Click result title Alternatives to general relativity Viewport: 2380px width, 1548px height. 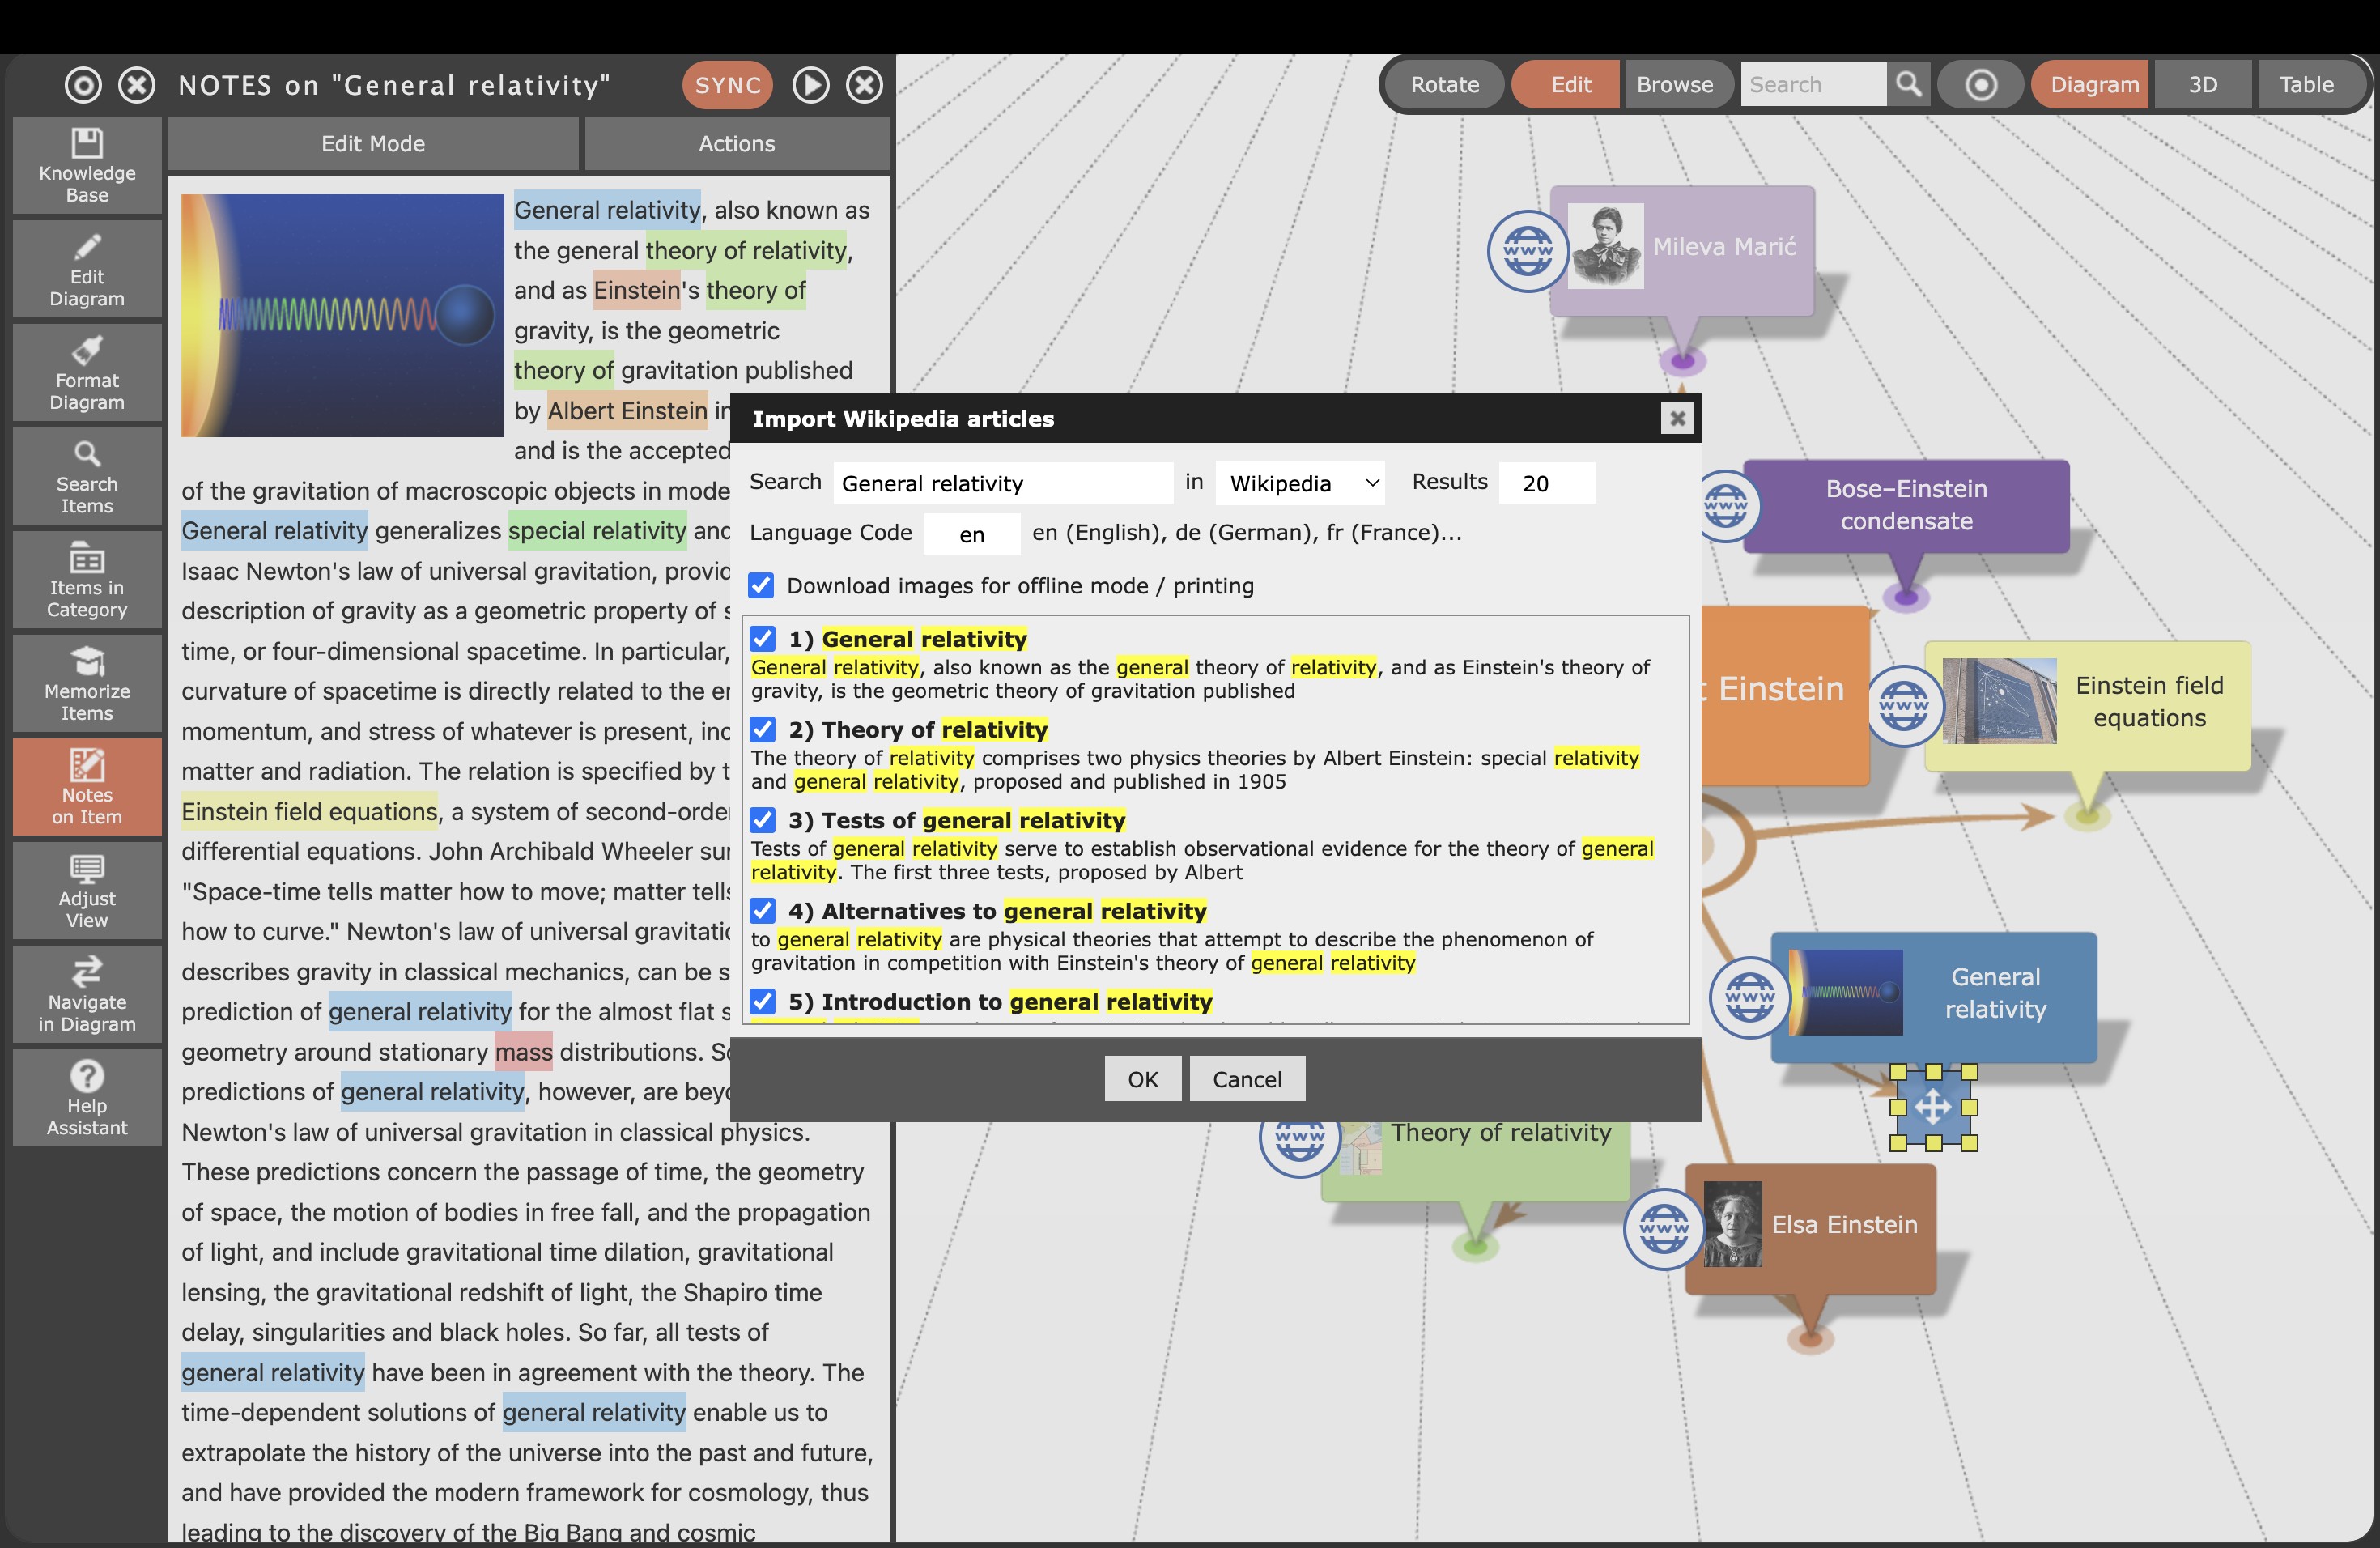coord(1014,911)
